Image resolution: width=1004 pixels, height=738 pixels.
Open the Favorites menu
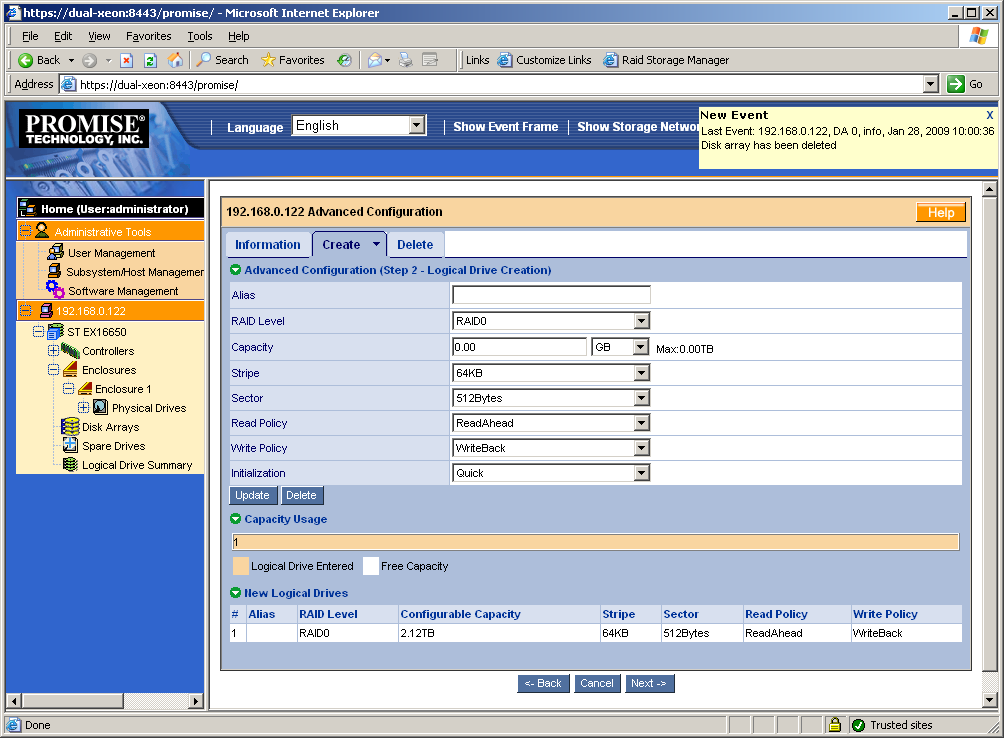149,36
